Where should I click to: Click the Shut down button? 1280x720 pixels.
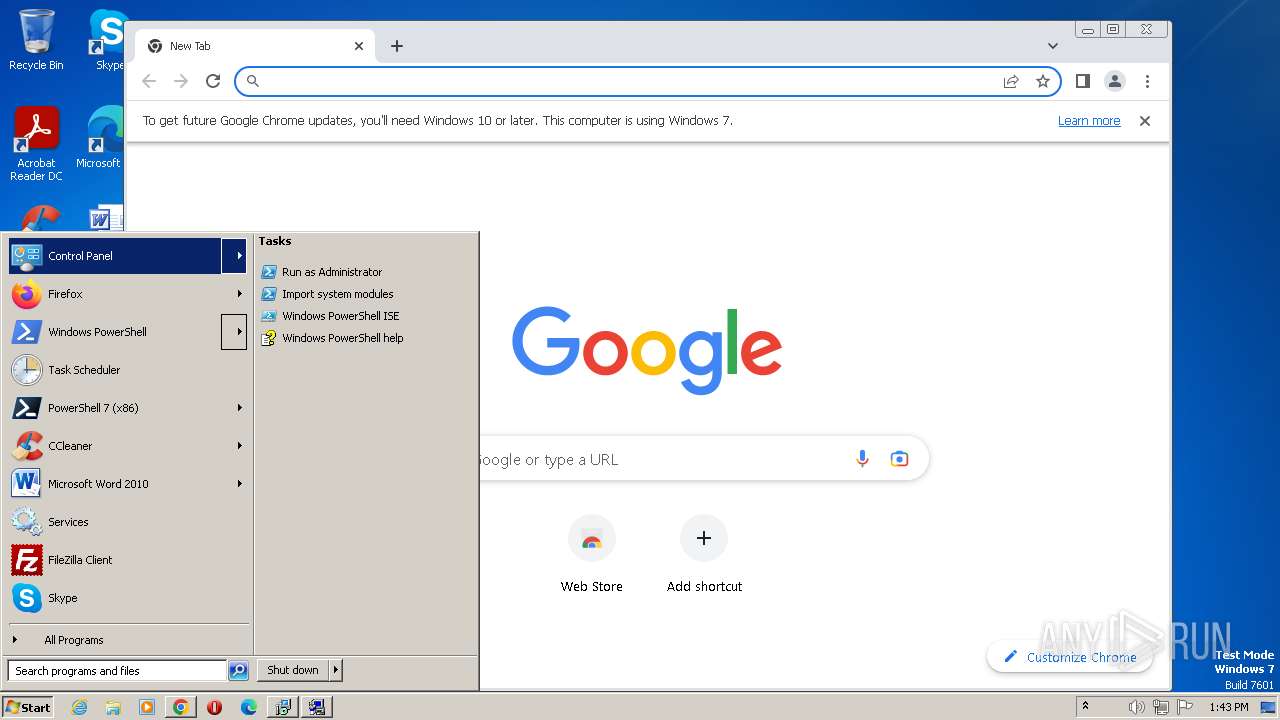click(293, 670)
